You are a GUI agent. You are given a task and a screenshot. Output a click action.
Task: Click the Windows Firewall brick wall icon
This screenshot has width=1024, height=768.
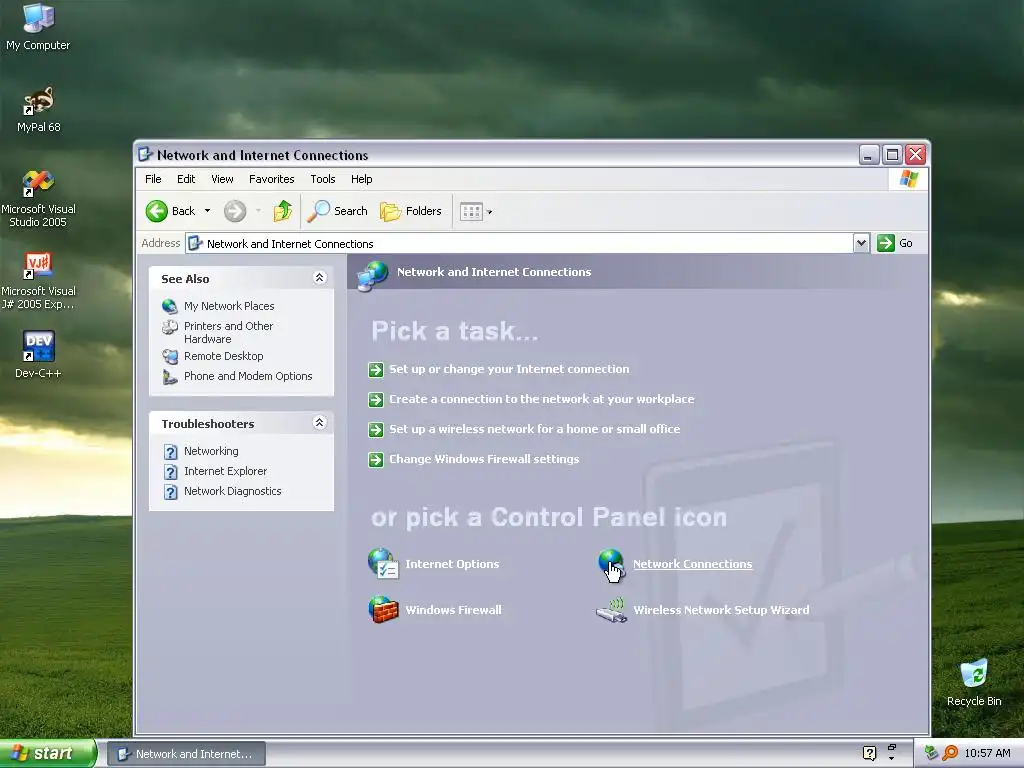(x=383, y=609)
